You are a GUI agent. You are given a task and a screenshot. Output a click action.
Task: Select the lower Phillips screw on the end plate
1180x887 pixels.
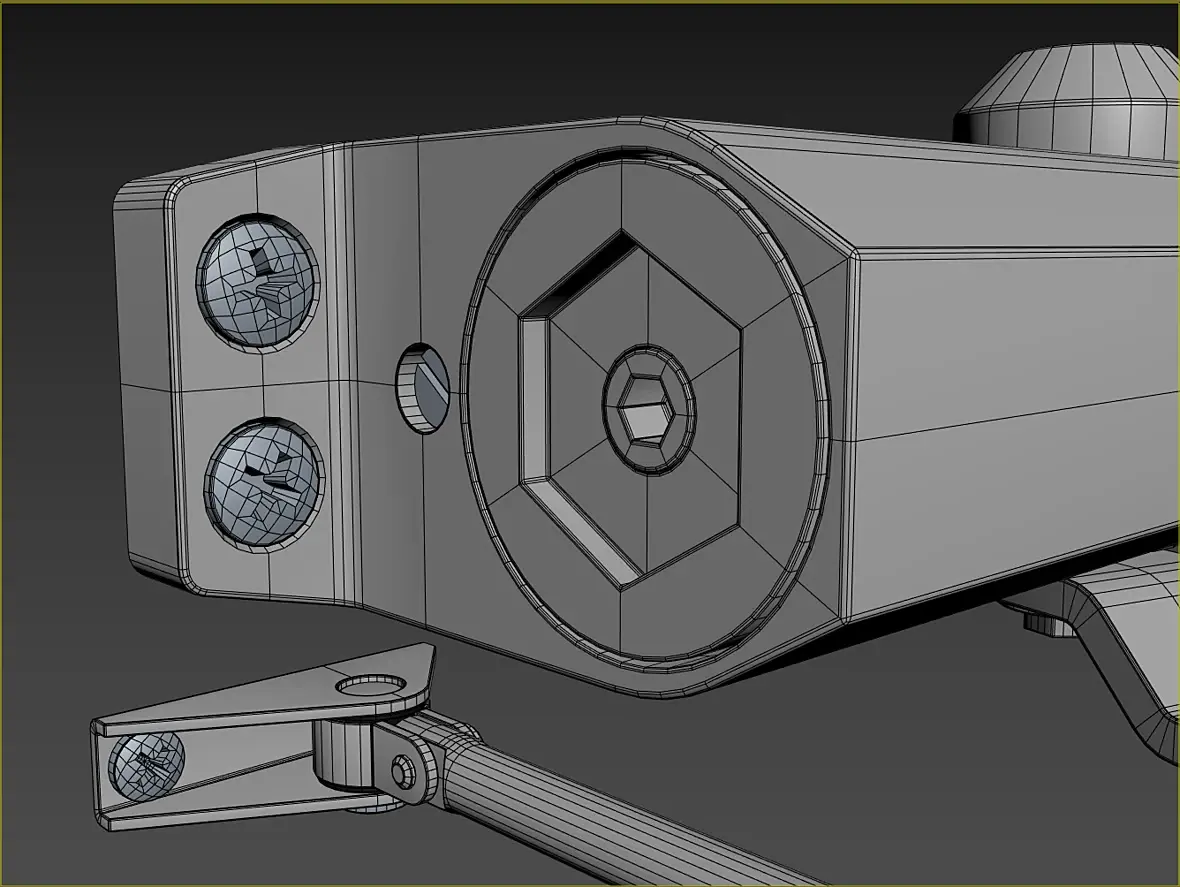(263, 486)
